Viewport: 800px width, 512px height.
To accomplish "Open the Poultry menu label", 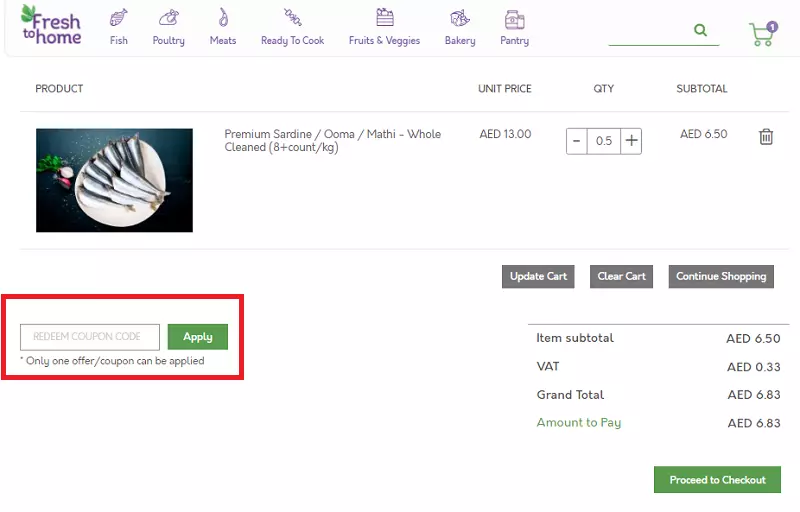I will coord(168,41).
